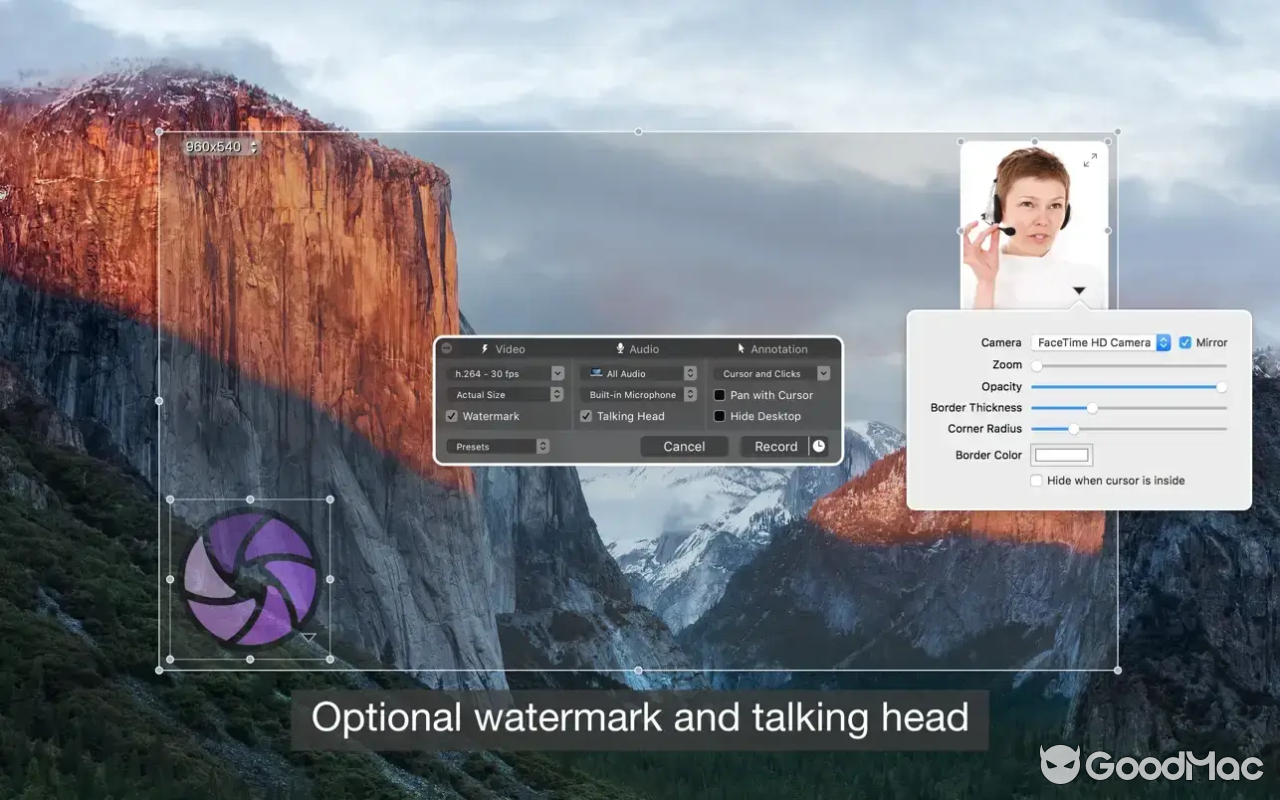The width and height of the screenshot is (1280, 800).
Task: Click the Audio microphone icon
Action: point(621,349)
